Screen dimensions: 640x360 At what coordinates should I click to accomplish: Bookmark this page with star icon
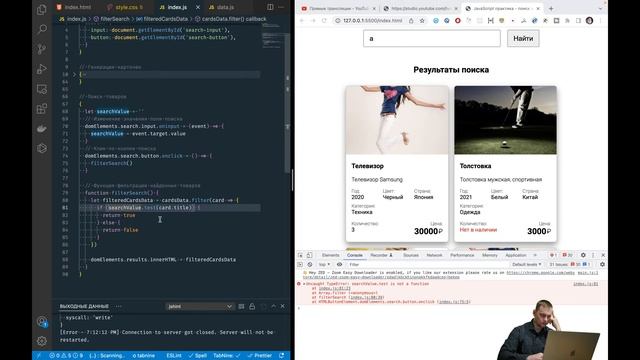pyautogui.click(x=422, y=20)
